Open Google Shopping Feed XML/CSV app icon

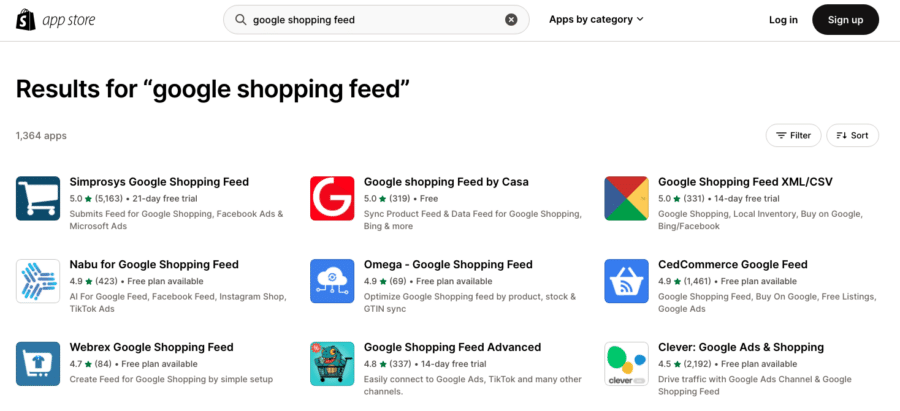627,199
